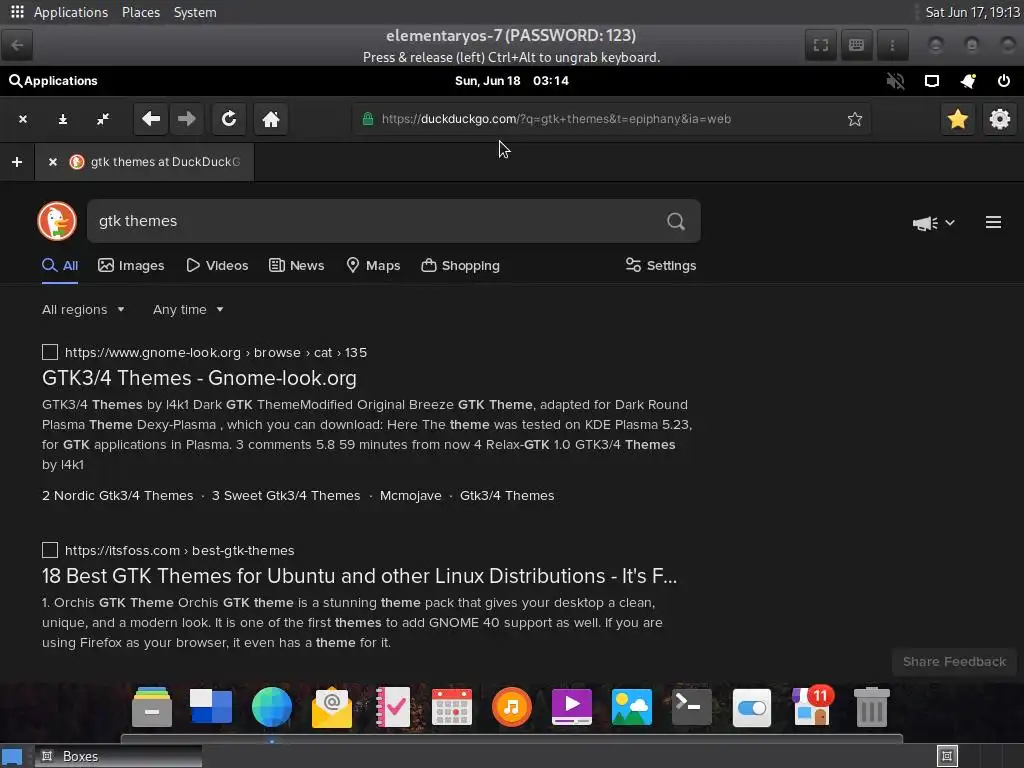This screenshot has height=768, width=1024.
Task: Select Boxes window in bottom taskbar
Action: click(119, 756)
